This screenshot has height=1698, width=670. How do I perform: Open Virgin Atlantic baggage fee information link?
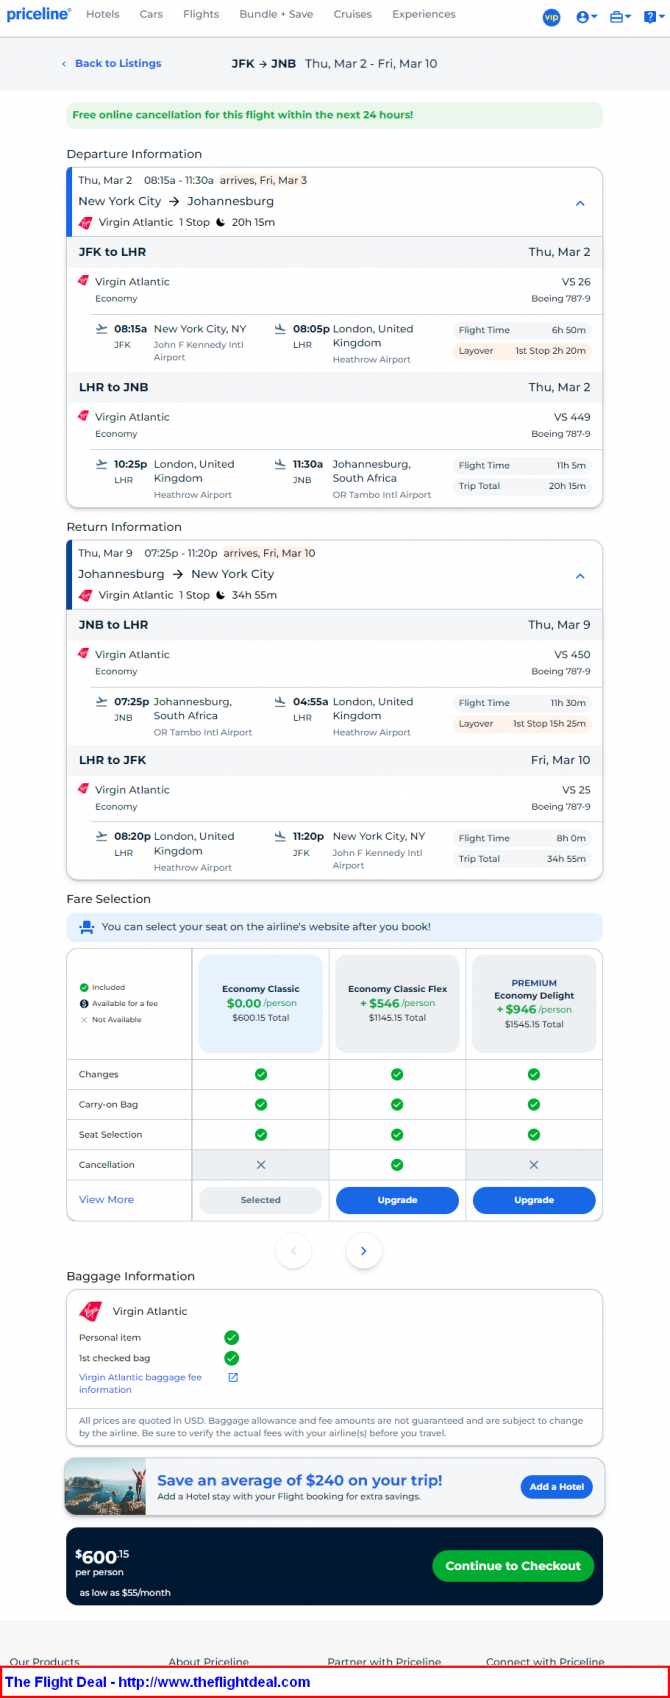pyautogui.click(x=140, y=1383)
